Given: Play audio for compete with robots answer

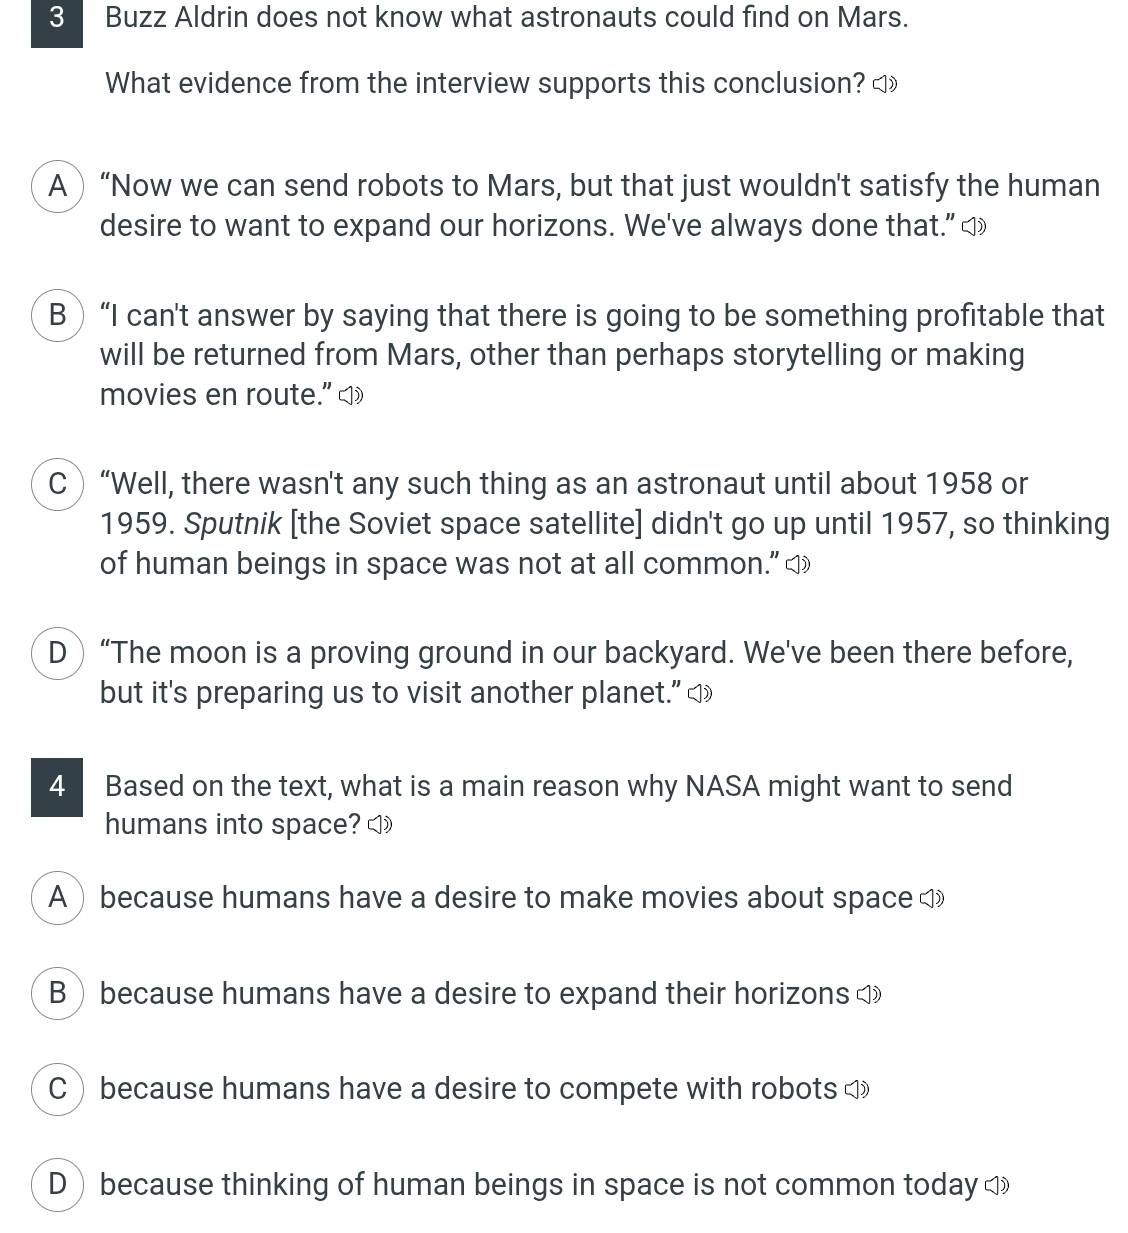Looking at the screenshot, I should [x=857, y=1090].
